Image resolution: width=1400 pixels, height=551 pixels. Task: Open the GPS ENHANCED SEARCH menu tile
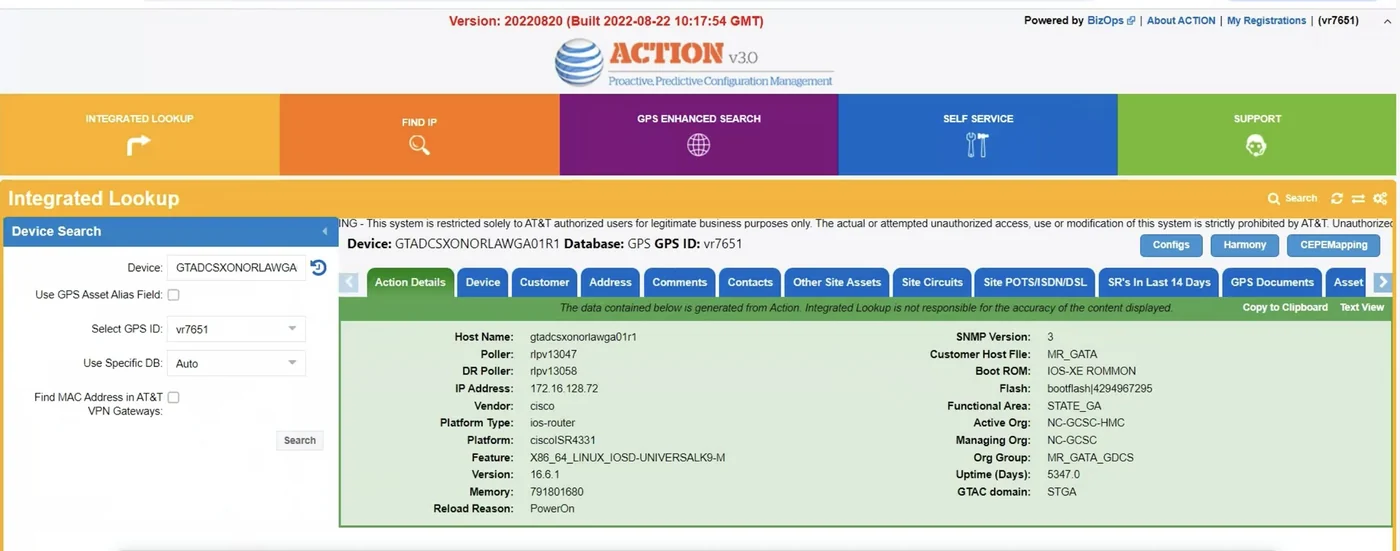[x=699, y=135]
